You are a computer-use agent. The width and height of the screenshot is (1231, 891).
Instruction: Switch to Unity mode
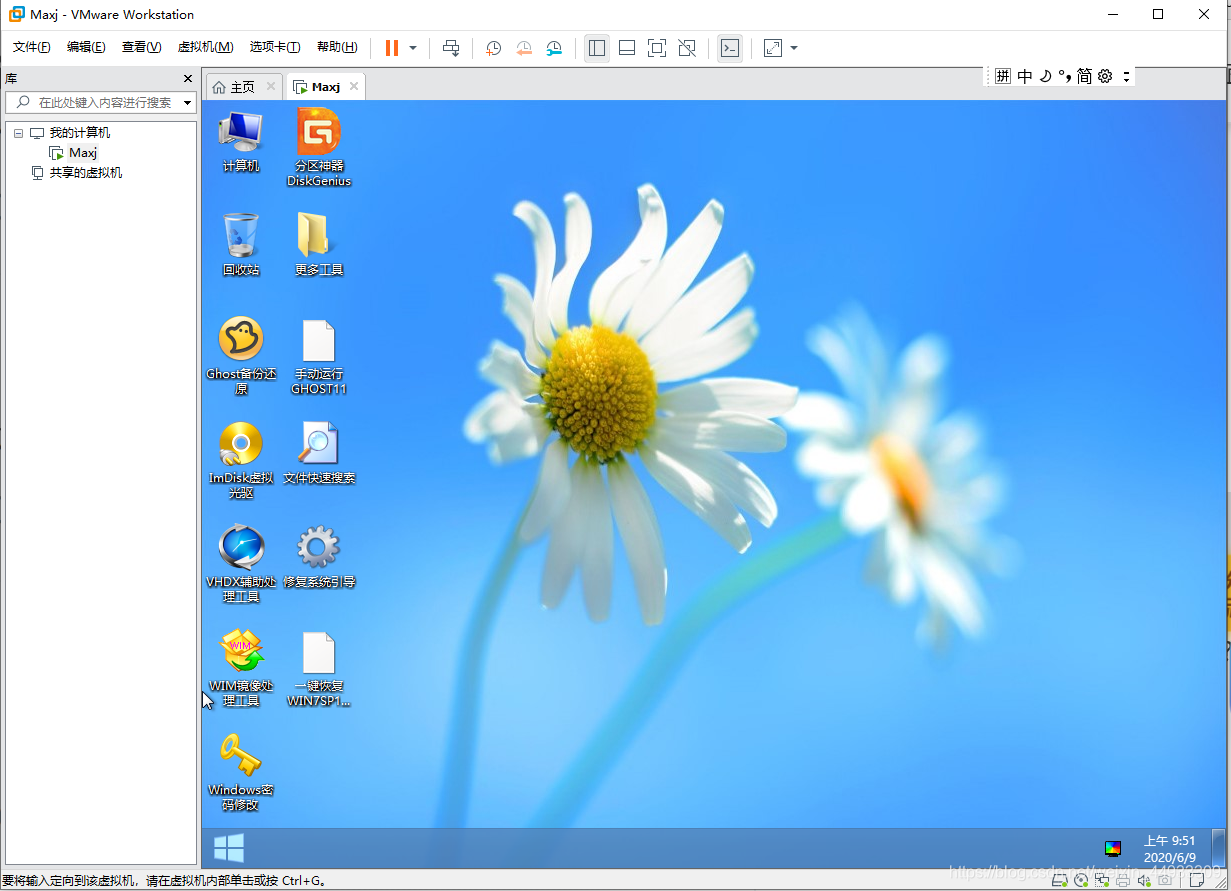687,48
